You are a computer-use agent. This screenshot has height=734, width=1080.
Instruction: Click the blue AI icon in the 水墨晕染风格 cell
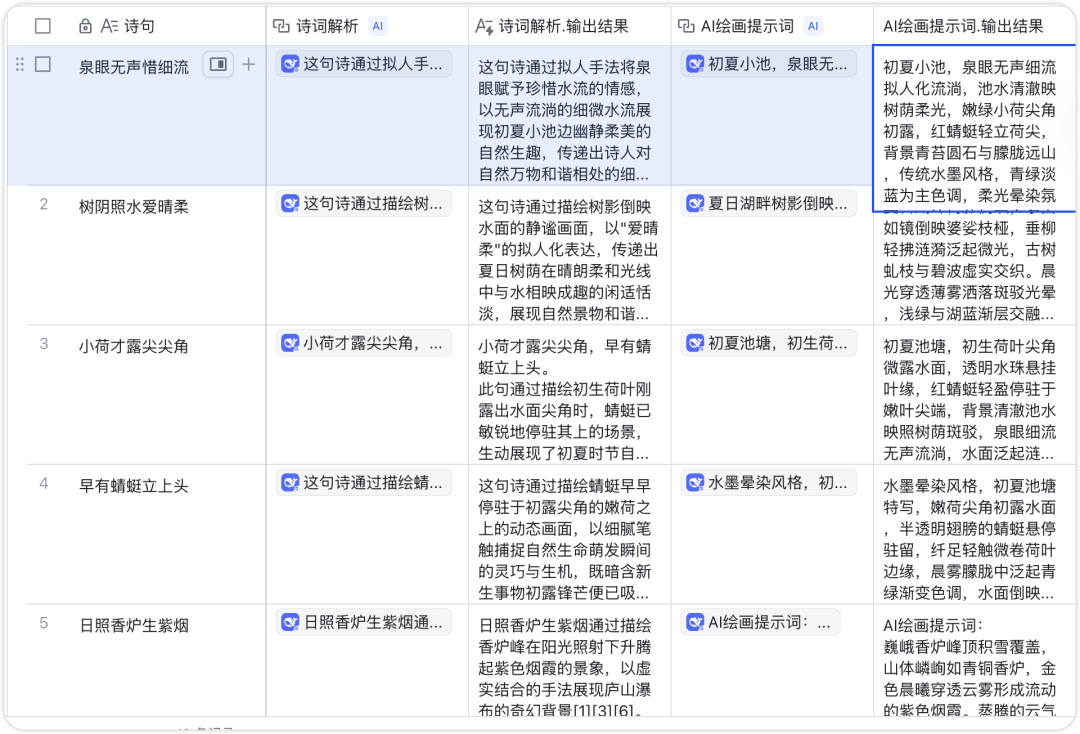tap(694, 482)
